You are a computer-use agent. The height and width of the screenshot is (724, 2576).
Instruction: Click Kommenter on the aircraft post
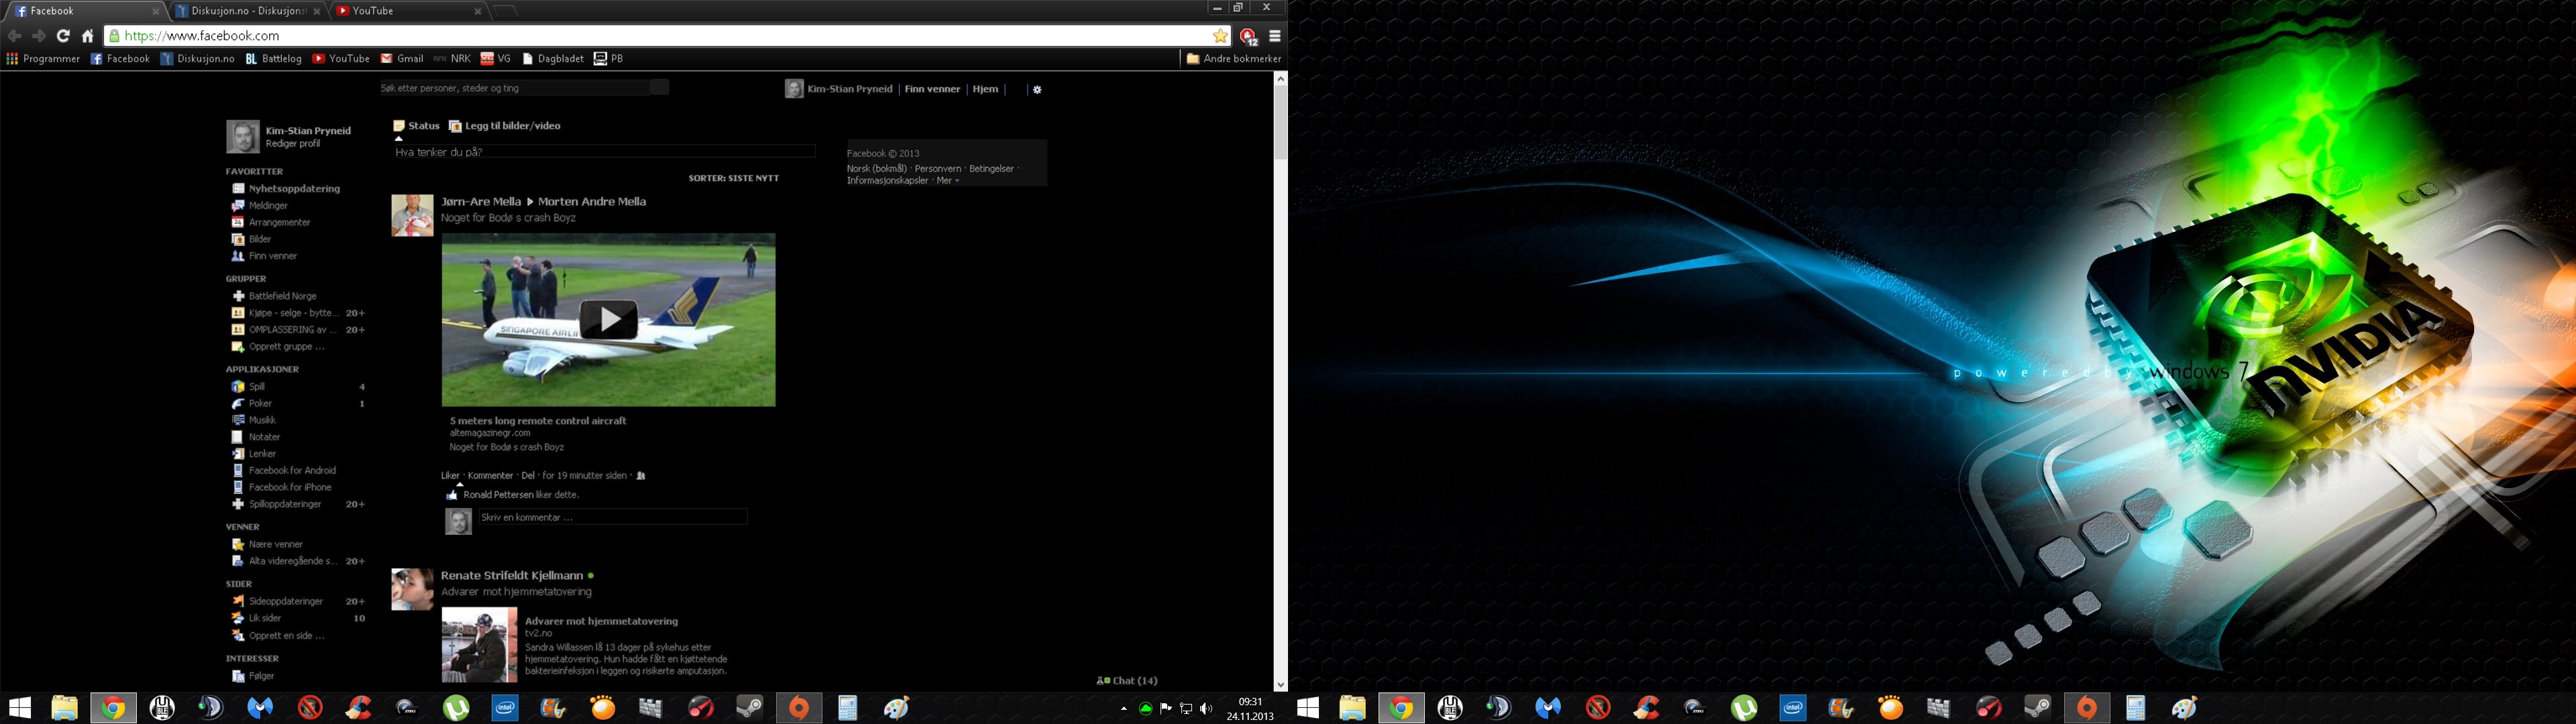490,476
